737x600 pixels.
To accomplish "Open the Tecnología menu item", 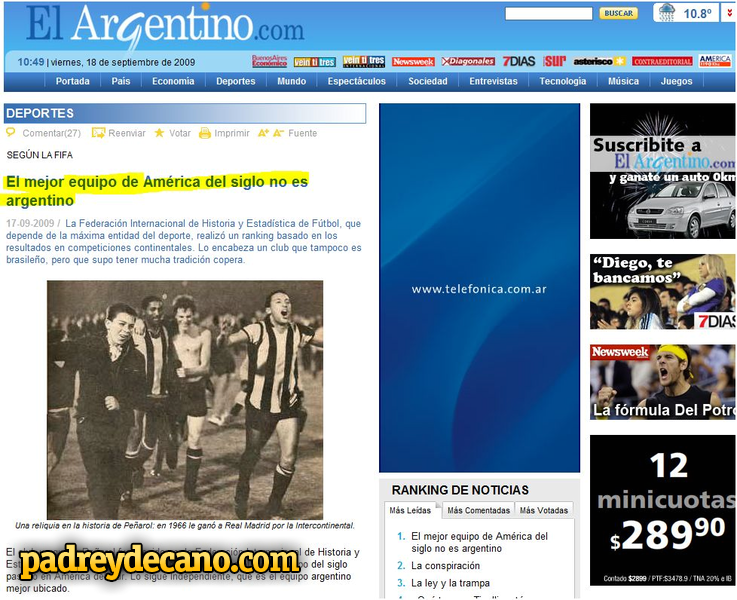I will tap(563, 81).
